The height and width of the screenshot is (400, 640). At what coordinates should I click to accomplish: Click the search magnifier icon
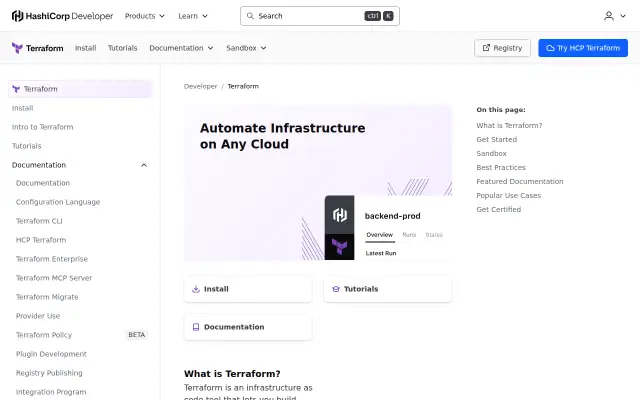[x=250, y=16]
